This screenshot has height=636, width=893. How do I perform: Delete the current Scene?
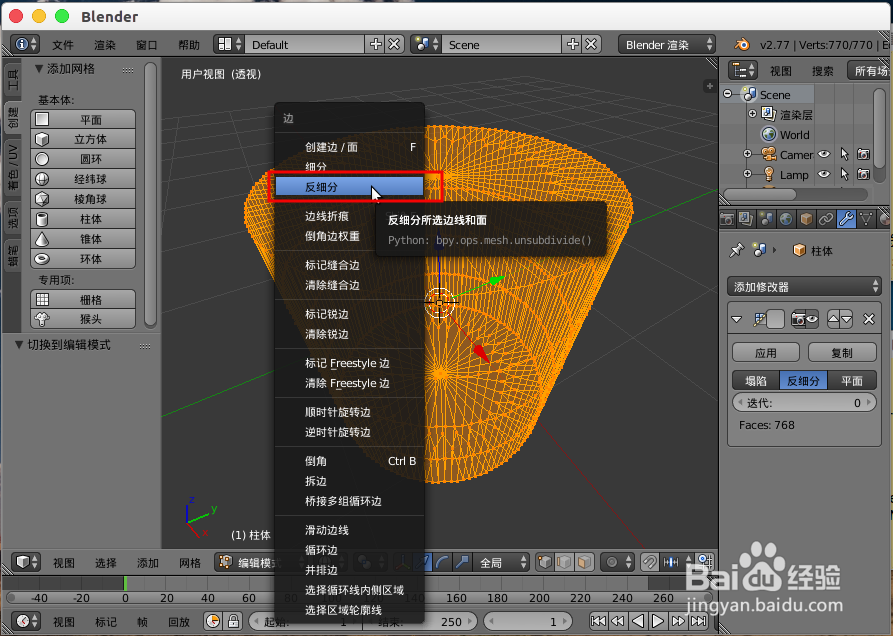coord(591,44)
